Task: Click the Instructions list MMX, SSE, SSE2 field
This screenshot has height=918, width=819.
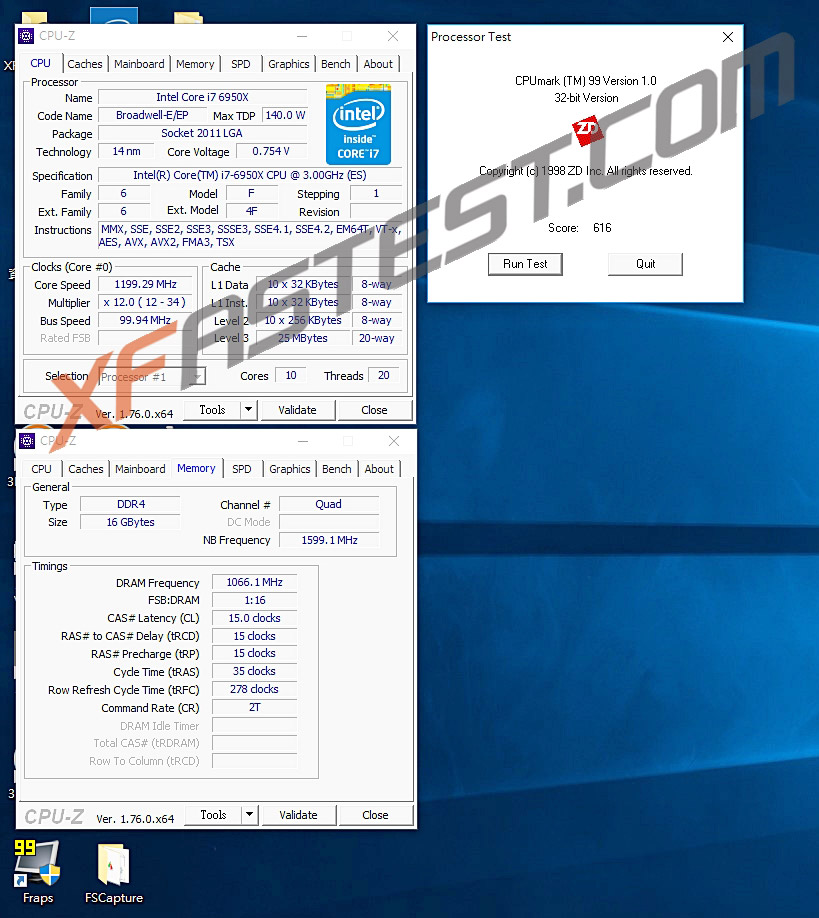Action: coord(250,236)
